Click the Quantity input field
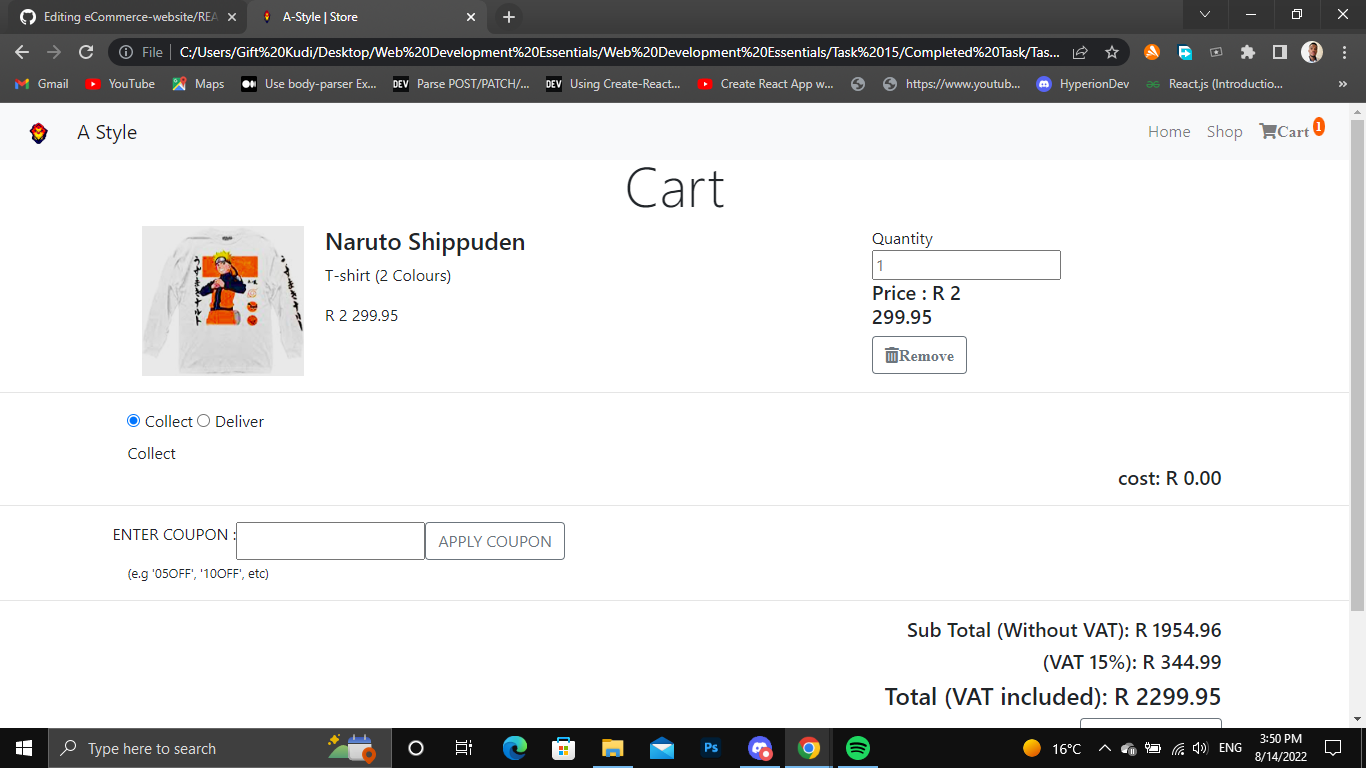The height and width of the screenshot is (768, 1366). (x=966, y=265)
